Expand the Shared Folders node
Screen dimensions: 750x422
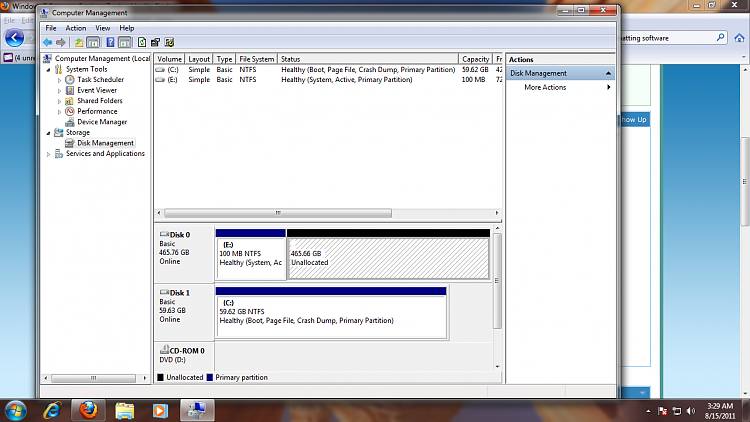pos(60,101)
